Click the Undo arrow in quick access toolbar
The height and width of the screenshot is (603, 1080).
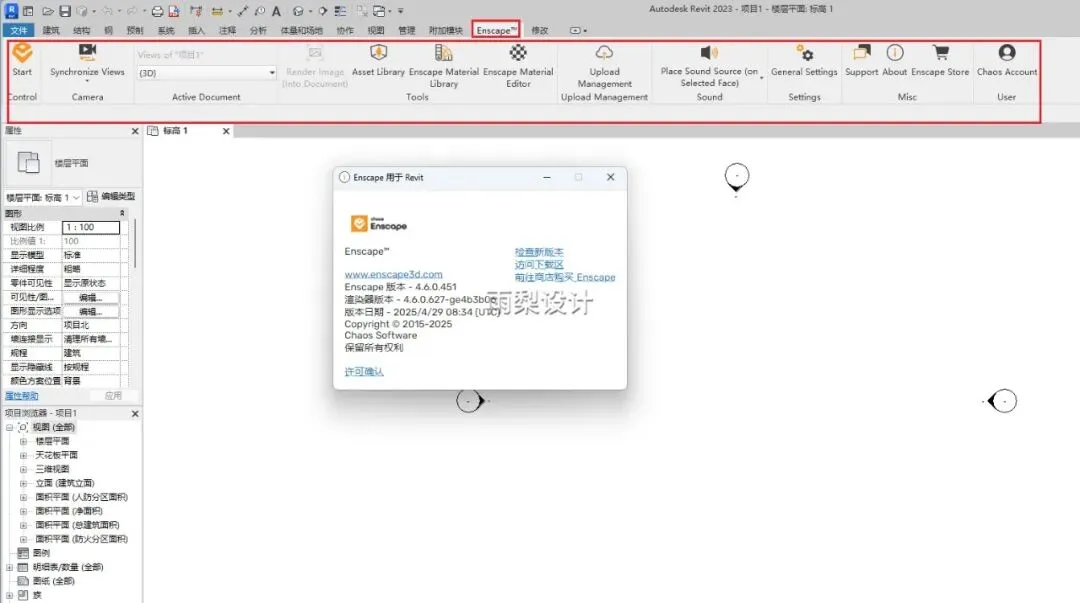tap(107, 11)
